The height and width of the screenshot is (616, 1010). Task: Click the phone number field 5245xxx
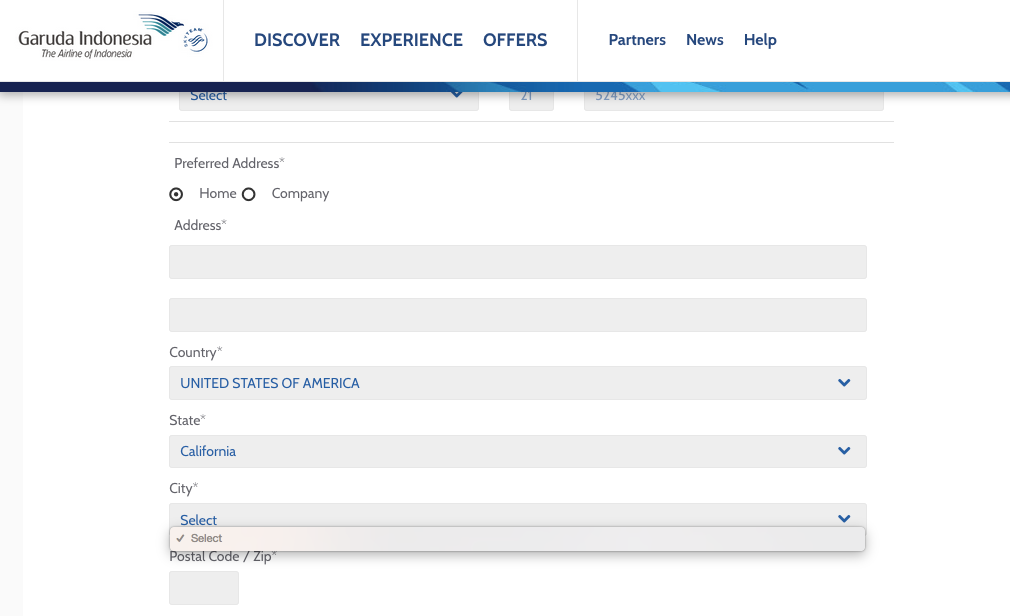click(733, 99)
